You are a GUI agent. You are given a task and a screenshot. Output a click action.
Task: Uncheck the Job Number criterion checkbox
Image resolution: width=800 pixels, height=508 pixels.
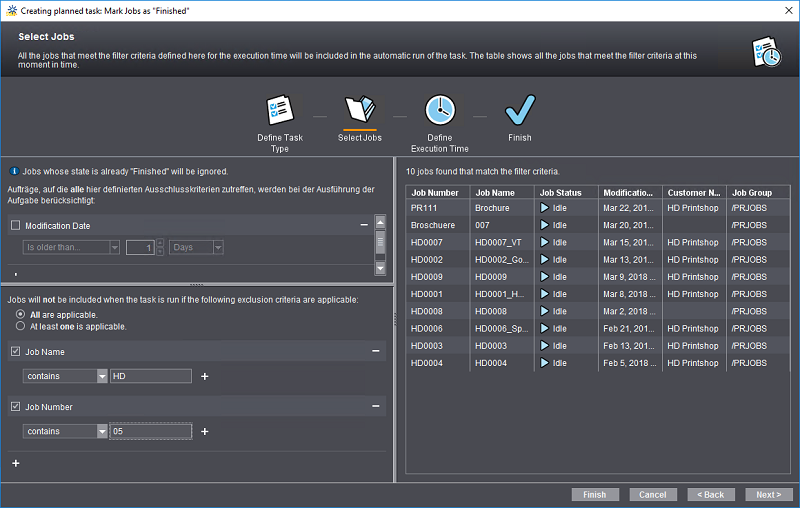(15, 407)
